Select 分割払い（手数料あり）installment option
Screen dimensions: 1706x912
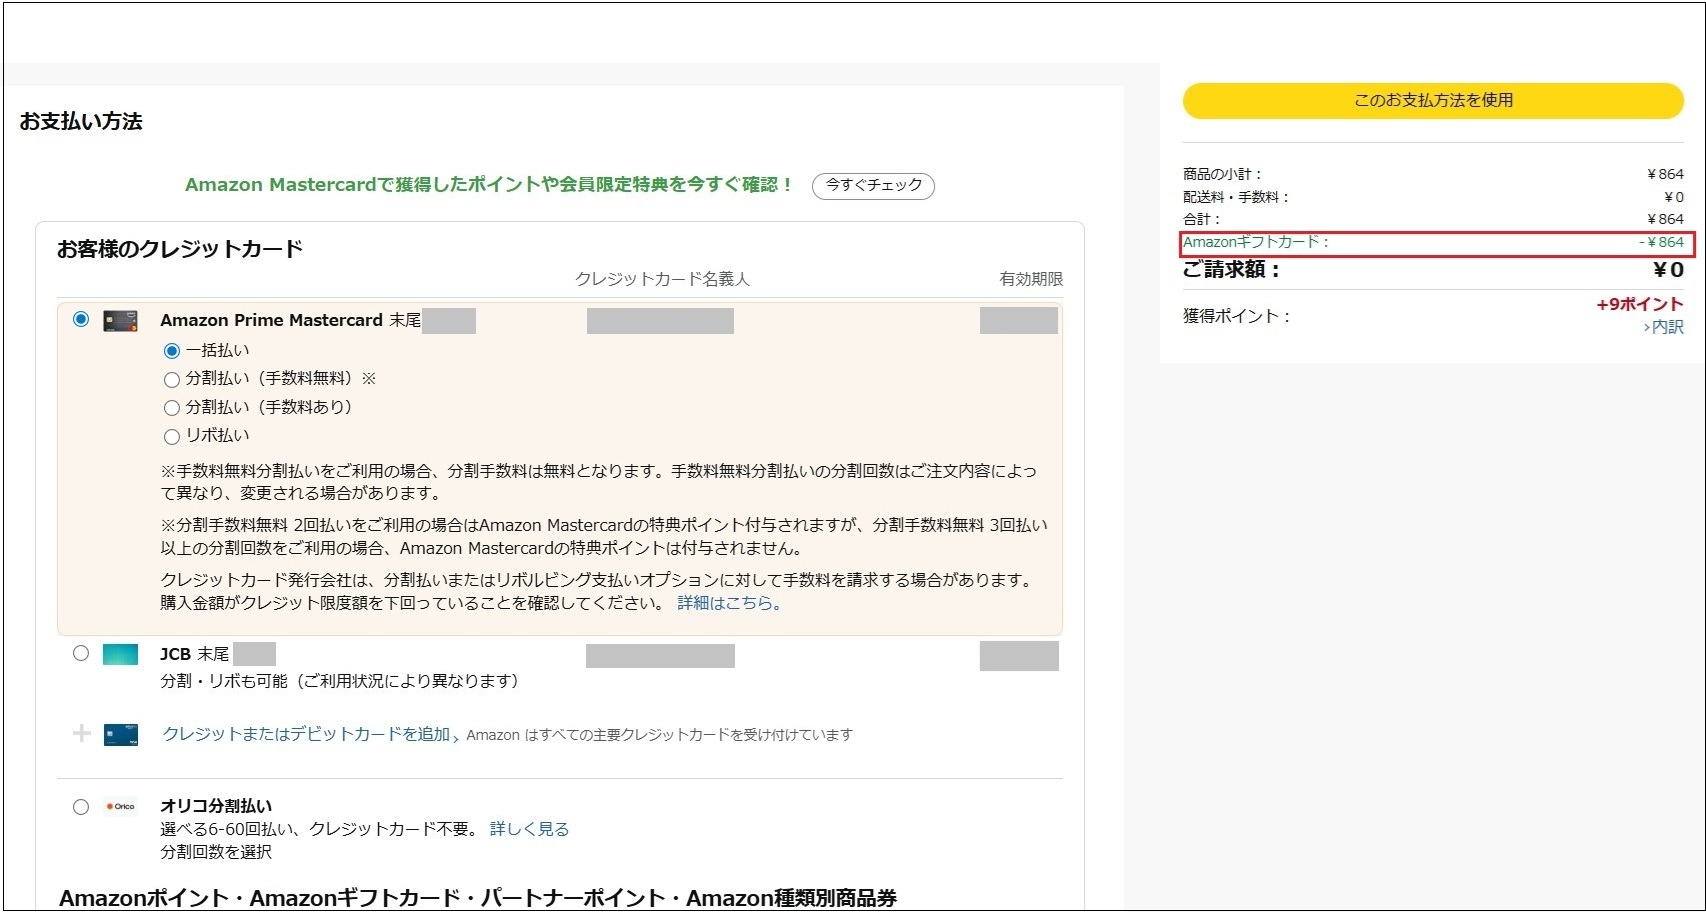172,408
